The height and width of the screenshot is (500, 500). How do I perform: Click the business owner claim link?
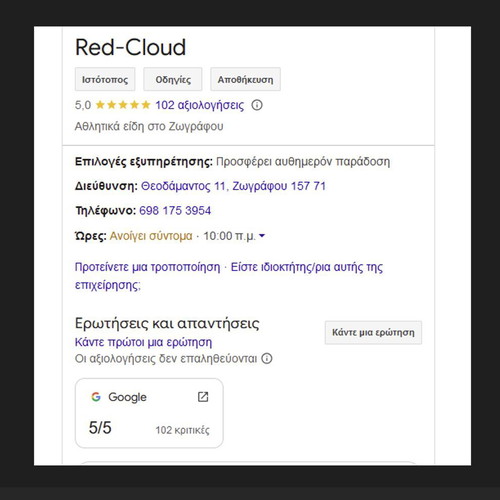(229, 276)
